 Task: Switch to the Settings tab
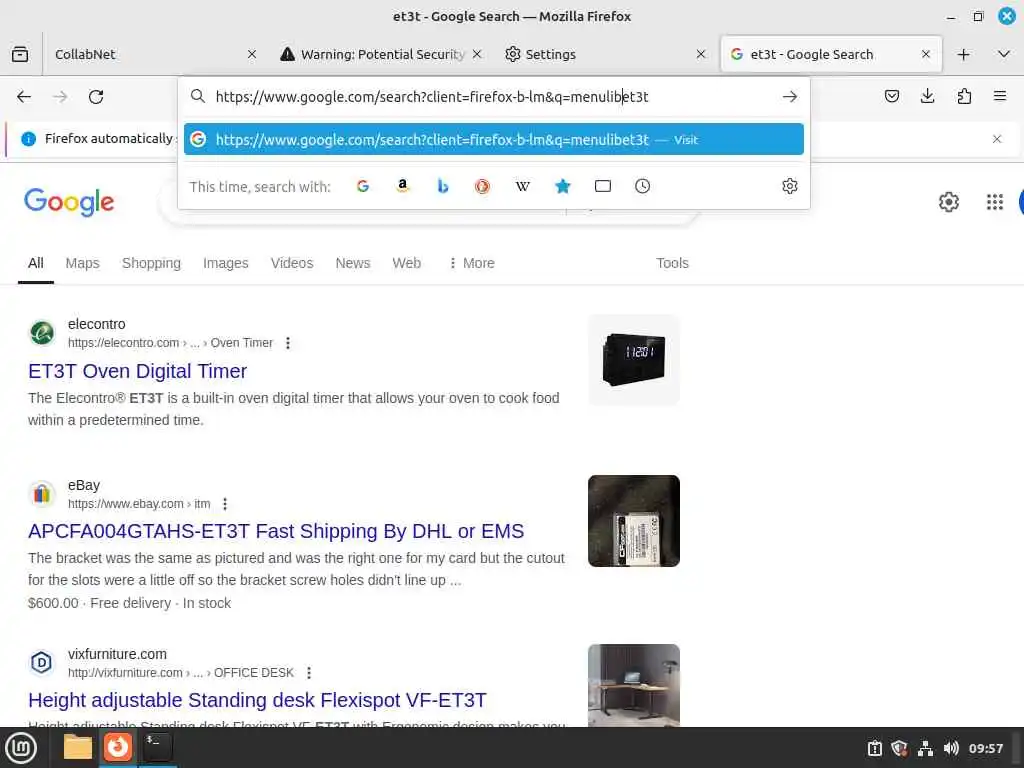(x=605, y=54)
